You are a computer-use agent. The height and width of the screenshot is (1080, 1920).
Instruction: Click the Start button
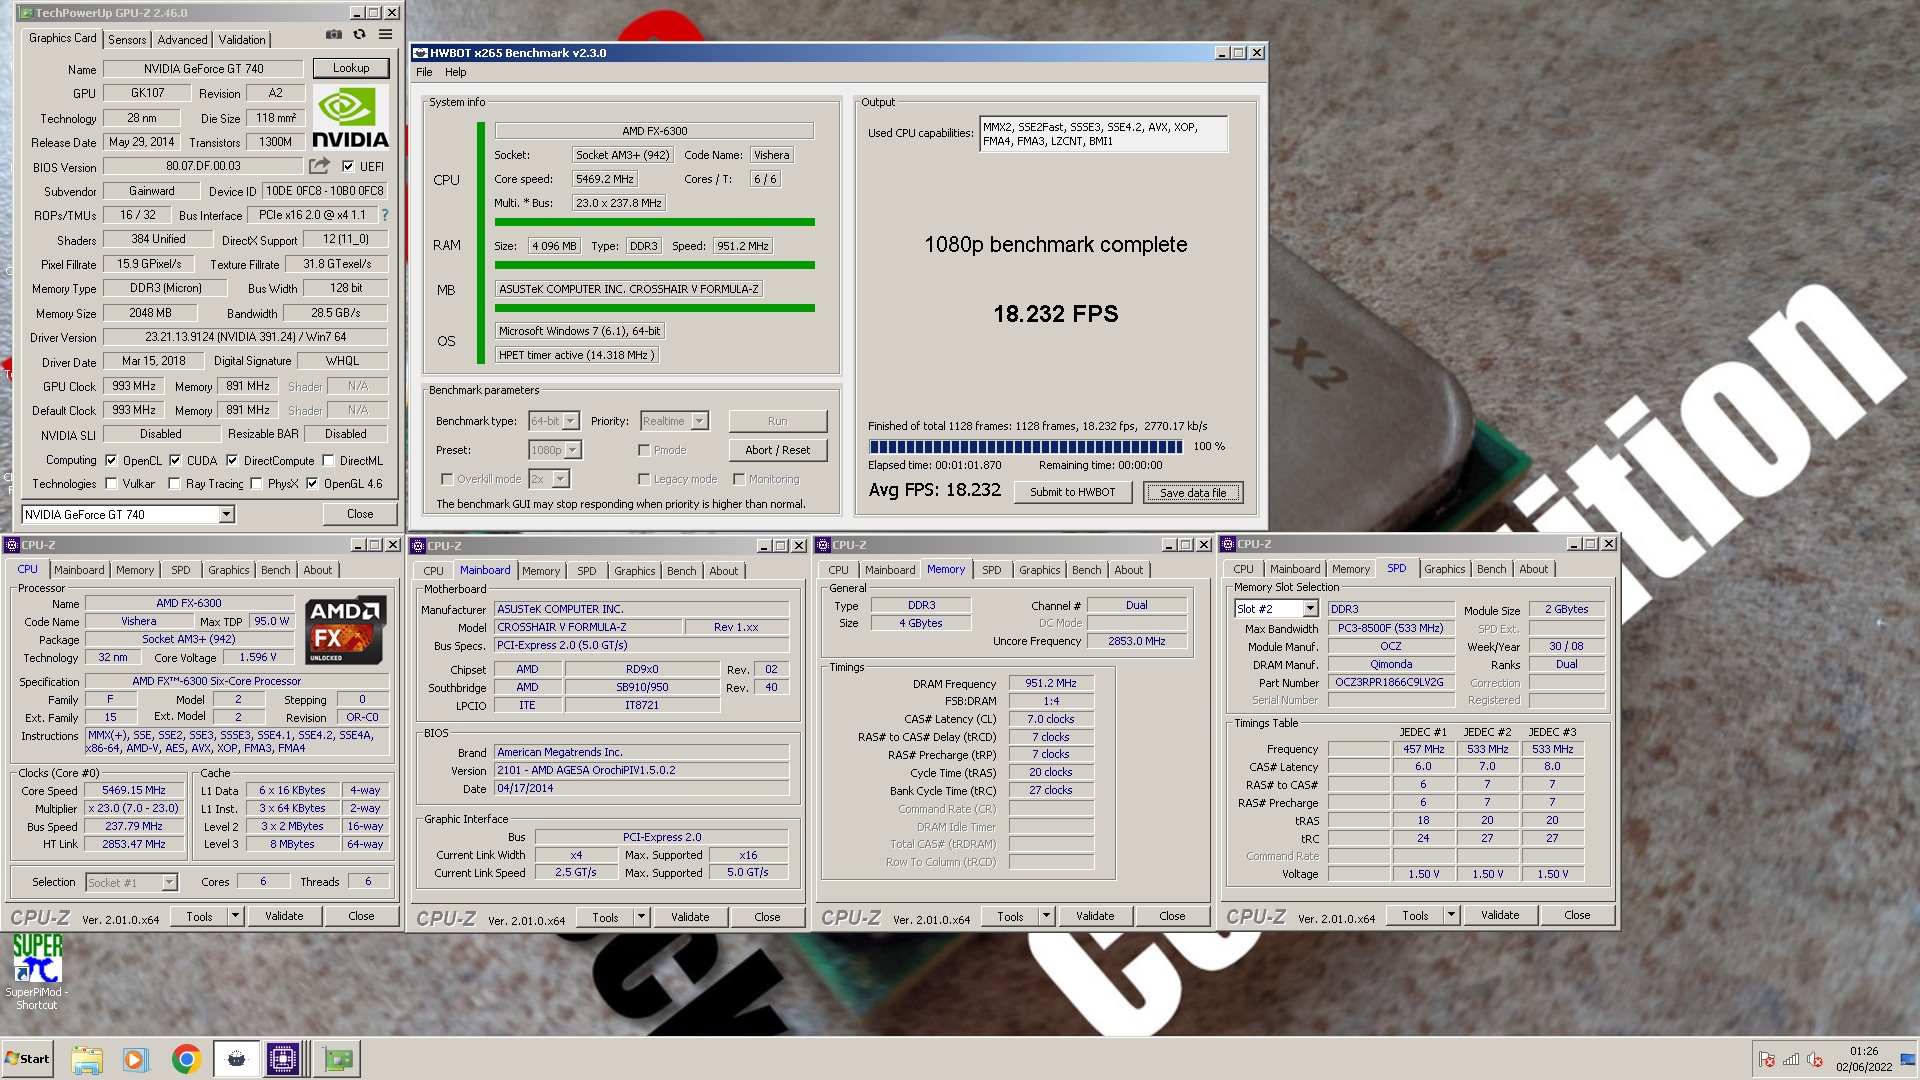tap(27, 1059)
